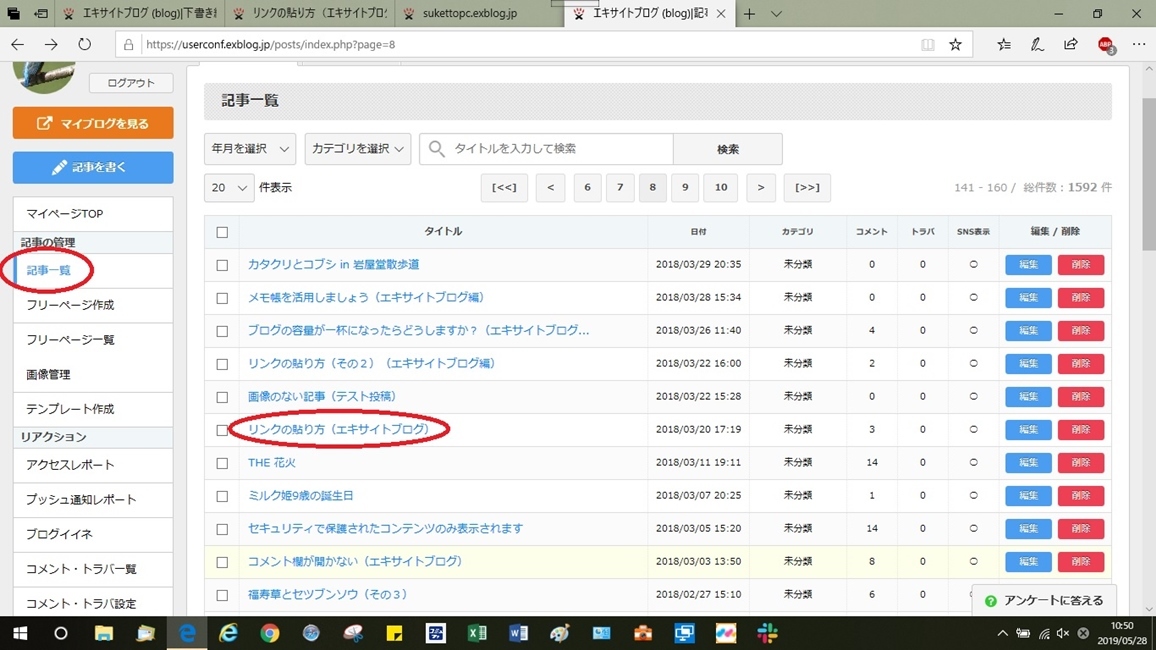Open the article リンクの貼り方（エキサイトブログ）
1156x650 pixels.
click(338, 429)
